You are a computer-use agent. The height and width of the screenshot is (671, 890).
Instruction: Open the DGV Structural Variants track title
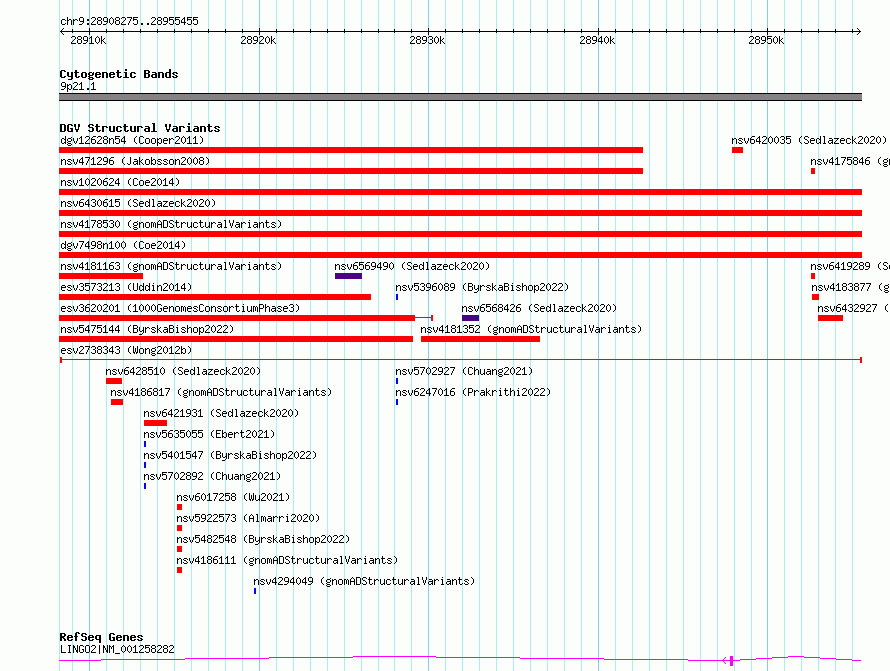pyautogui.click(x=140, y=128)
